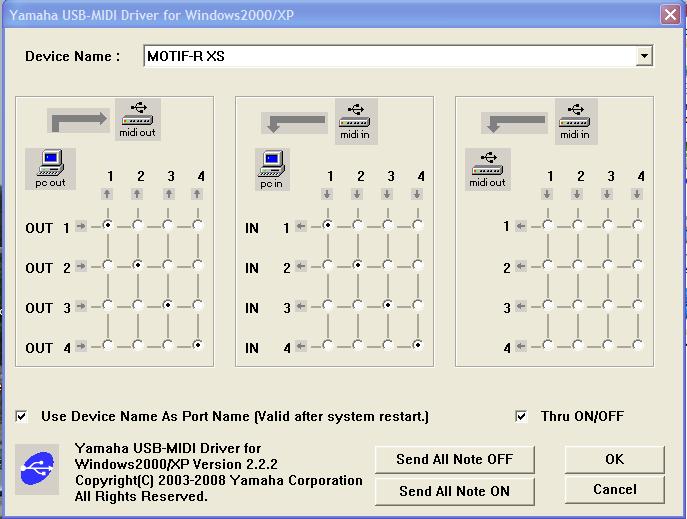Select thru row 4 column 4 radio button

(638, 345)
